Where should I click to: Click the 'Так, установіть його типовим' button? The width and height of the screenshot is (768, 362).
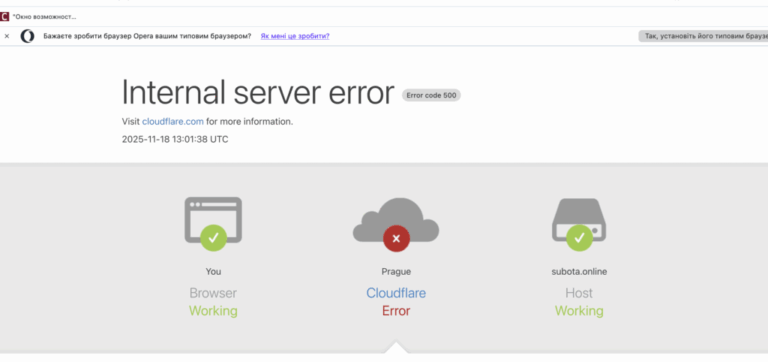point(703,36)
